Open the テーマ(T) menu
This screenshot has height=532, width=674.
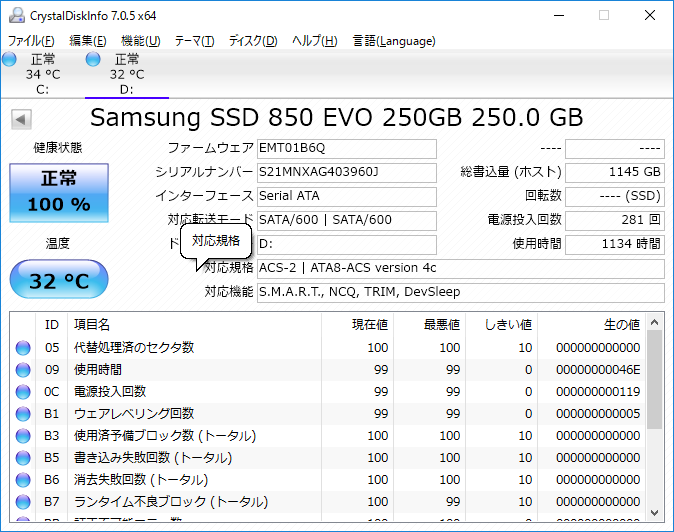pos(194,41)
